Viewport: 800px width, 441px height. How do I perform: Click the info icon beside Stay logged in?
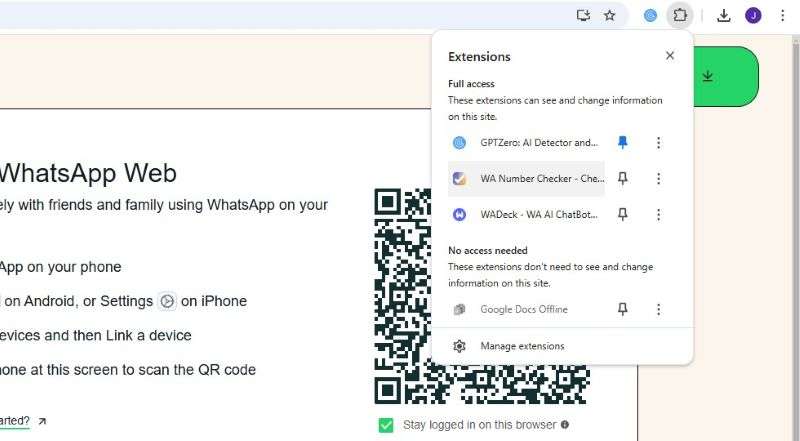click(565, 425)
